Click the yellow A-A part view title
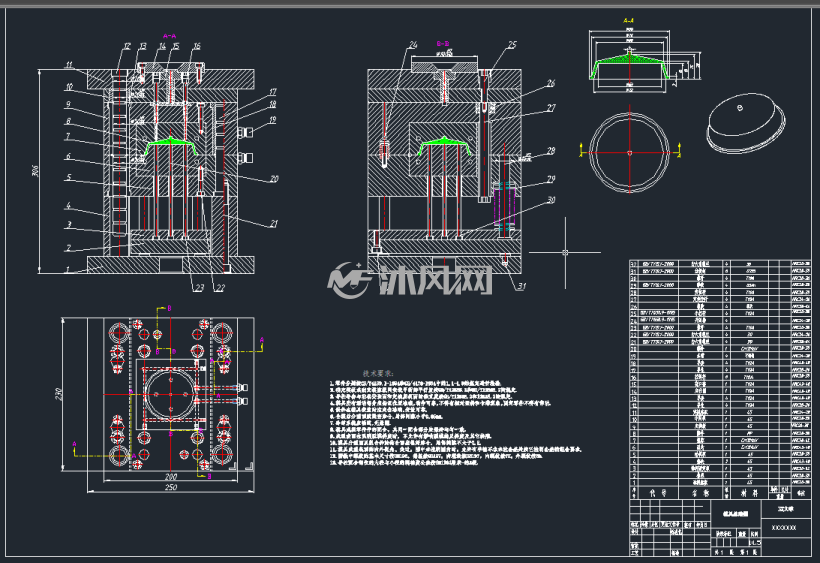820x563 pixels. [629, 20]
